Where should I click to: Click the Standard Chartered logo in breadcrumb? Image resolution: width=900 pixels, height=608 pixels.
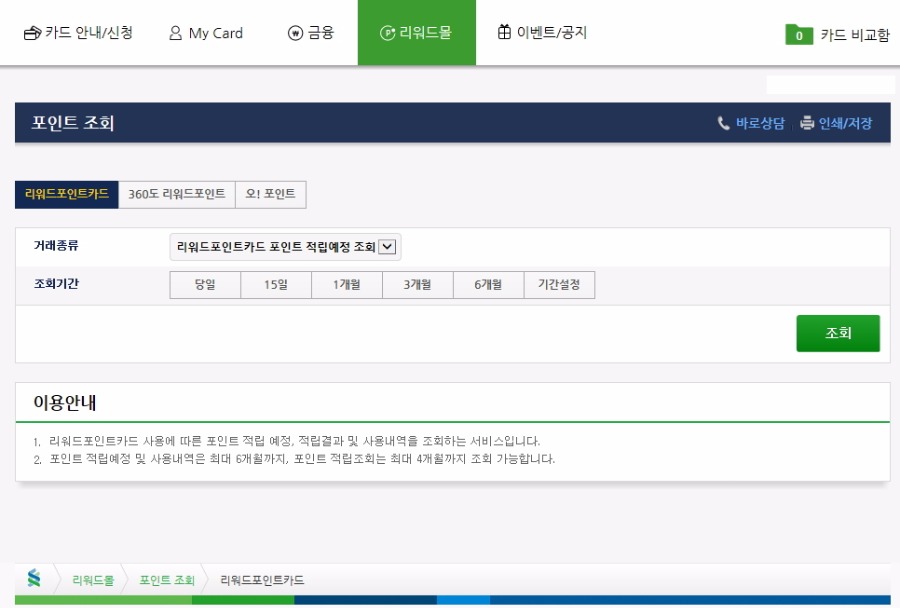[34, 579]
